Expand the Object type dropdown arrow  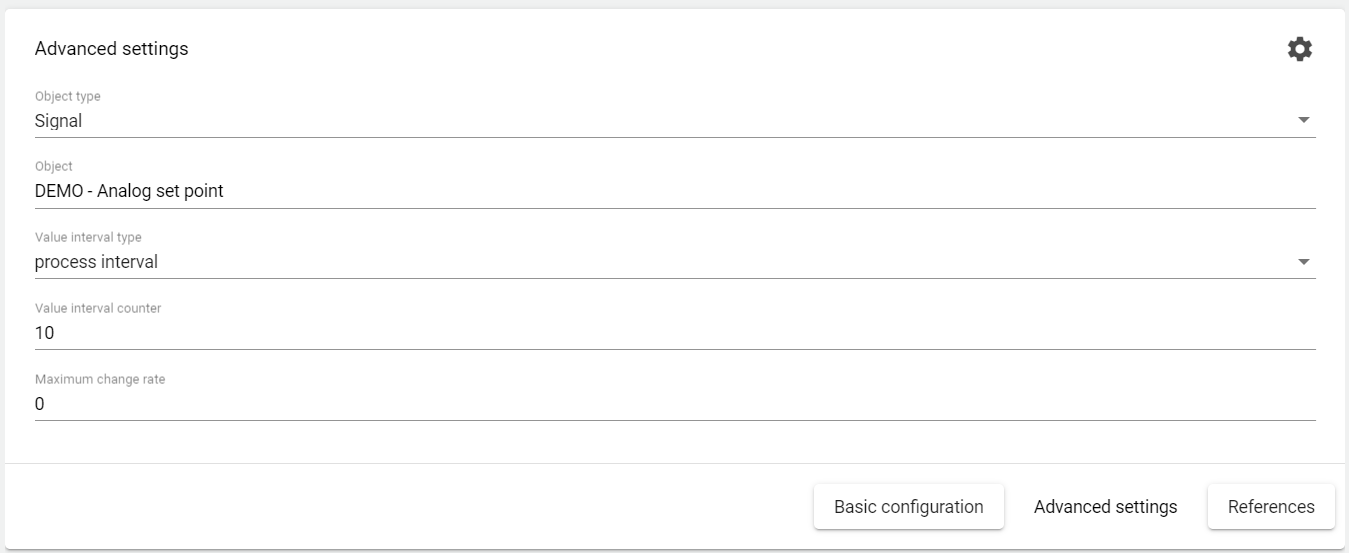(x=1303, y=120)
